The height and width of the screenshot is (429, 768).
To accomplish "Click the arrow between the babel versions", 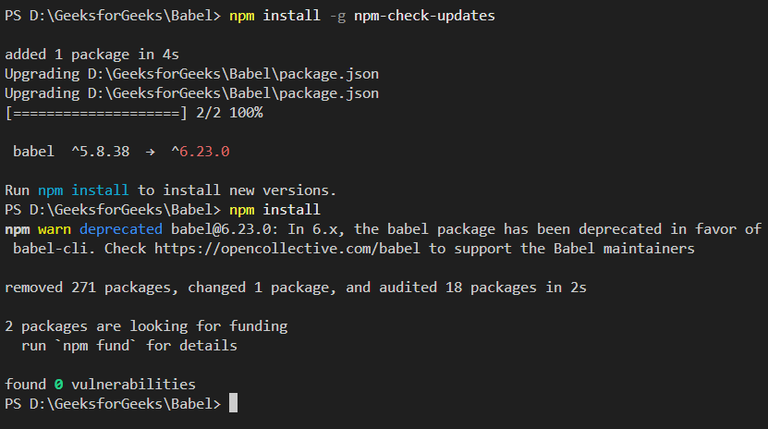I will (149, 152).
